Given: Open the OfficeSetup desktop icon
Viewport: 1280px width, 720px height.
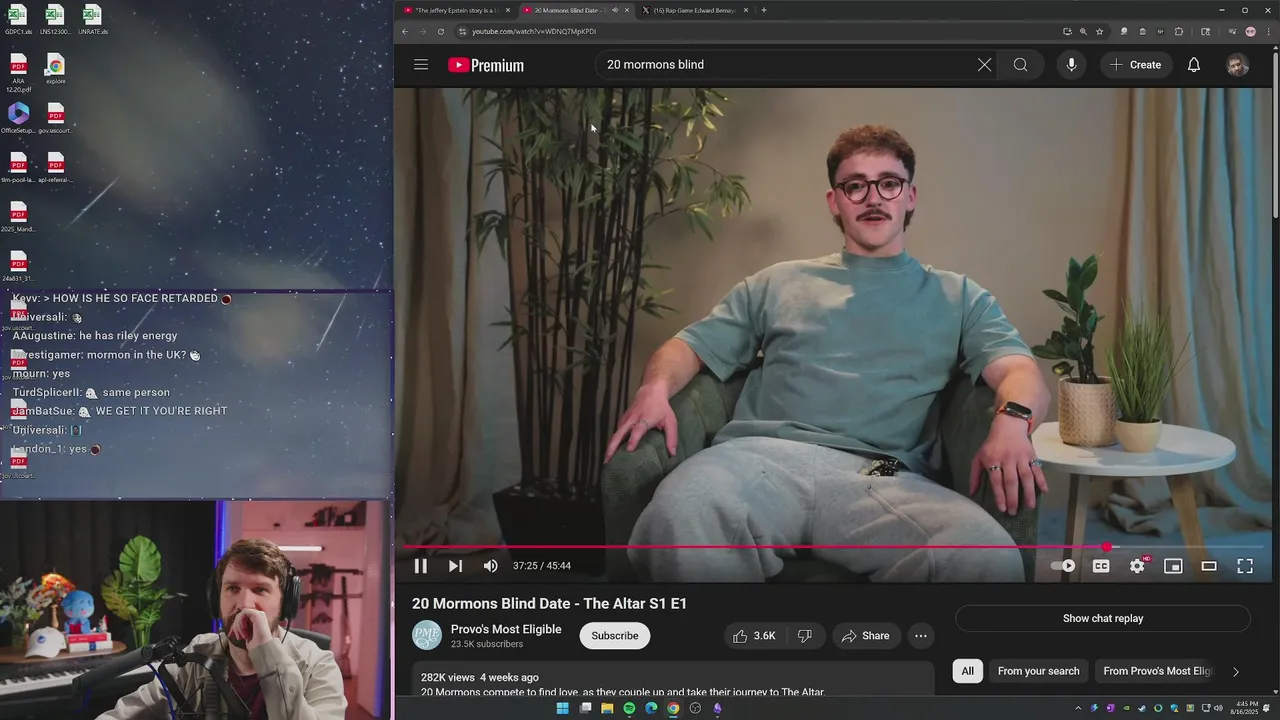Looking at the screenshot, I should point(18,119).
